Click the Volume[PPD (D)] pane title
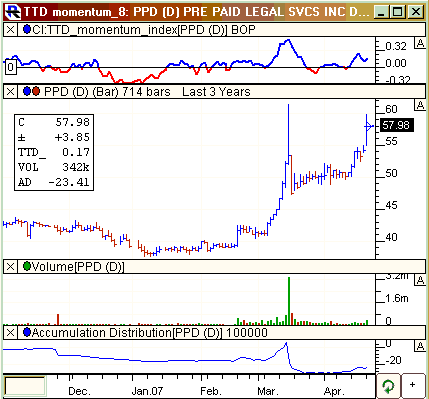Screen dimensions: 429x399 click(78, 267)
